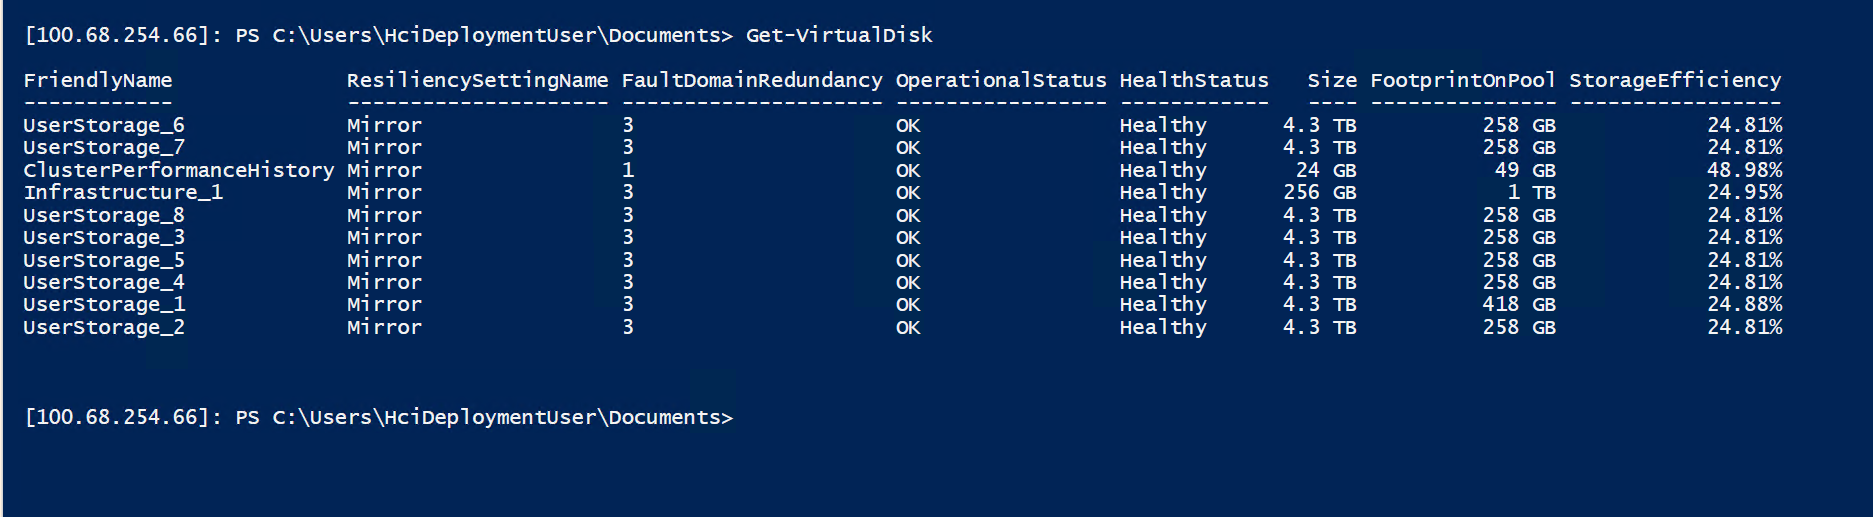Click the 24.95% storage efficiency value
This screenshot has width=1873, height=517.
tap(1744, 192)
